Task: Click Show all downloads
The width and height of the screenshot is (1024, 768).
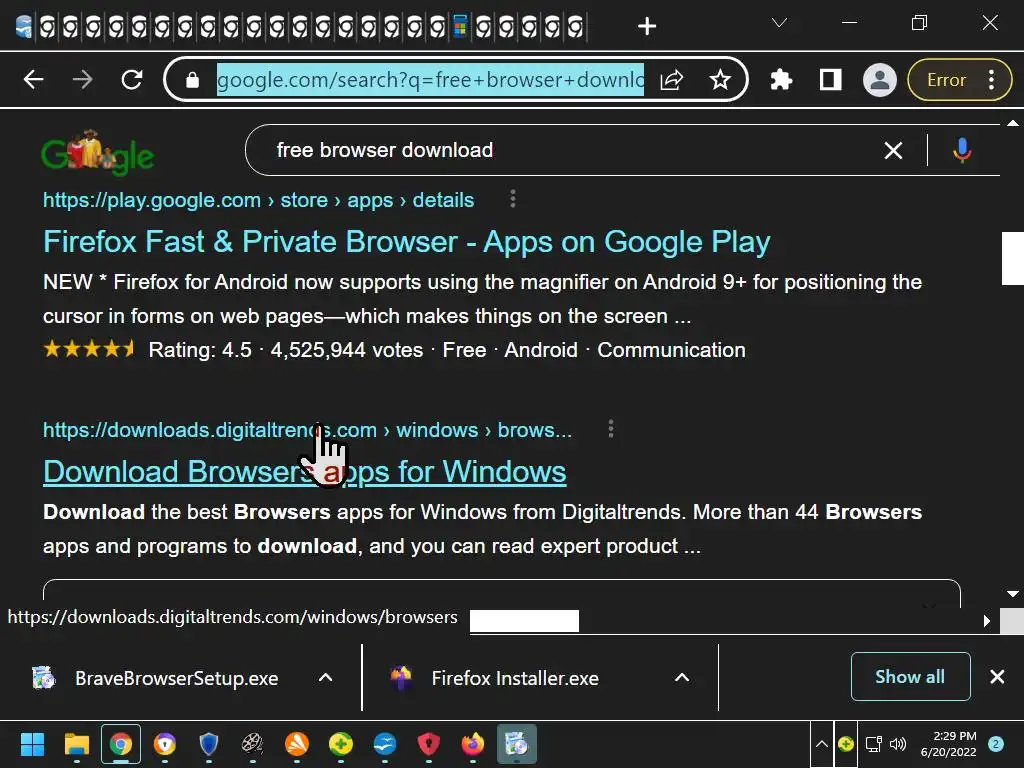Action: click(x=910, y=677)
